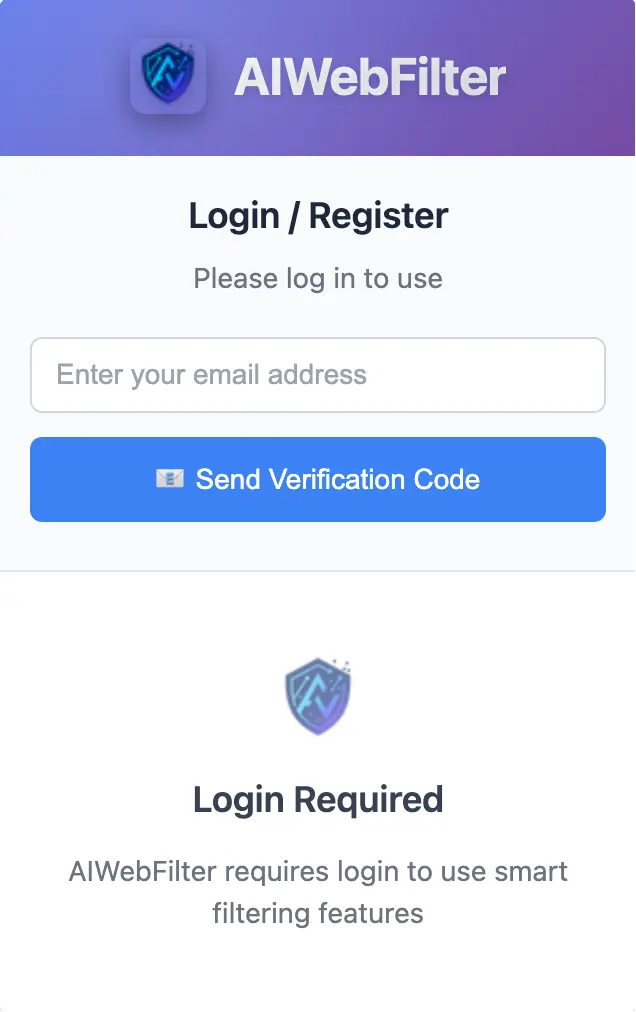Select the Login Required heading
The height and width of the screenshot is (1012, 636).
point(318,799)
